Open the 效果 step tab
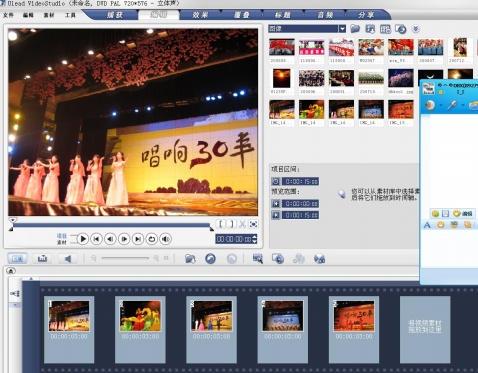This screenshot has height=373, width=478. tap(200, 15)
